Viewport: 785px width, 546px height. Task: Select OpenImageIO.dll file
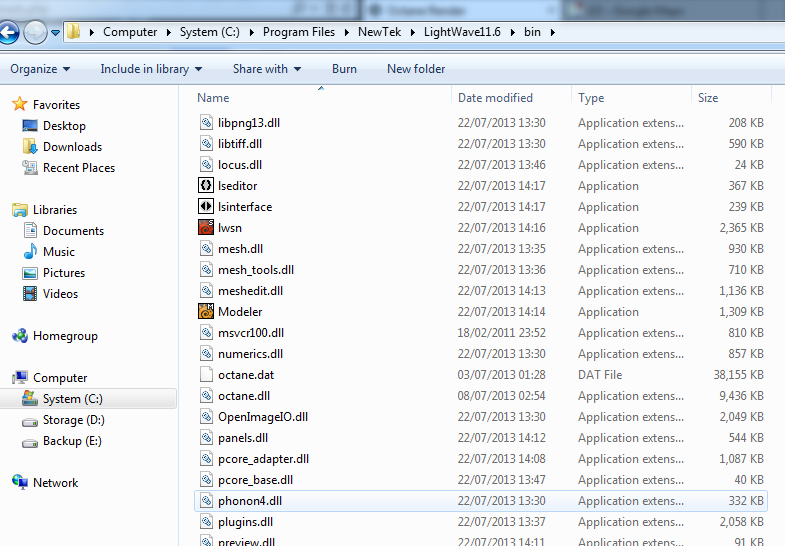(x=263, y=417)
